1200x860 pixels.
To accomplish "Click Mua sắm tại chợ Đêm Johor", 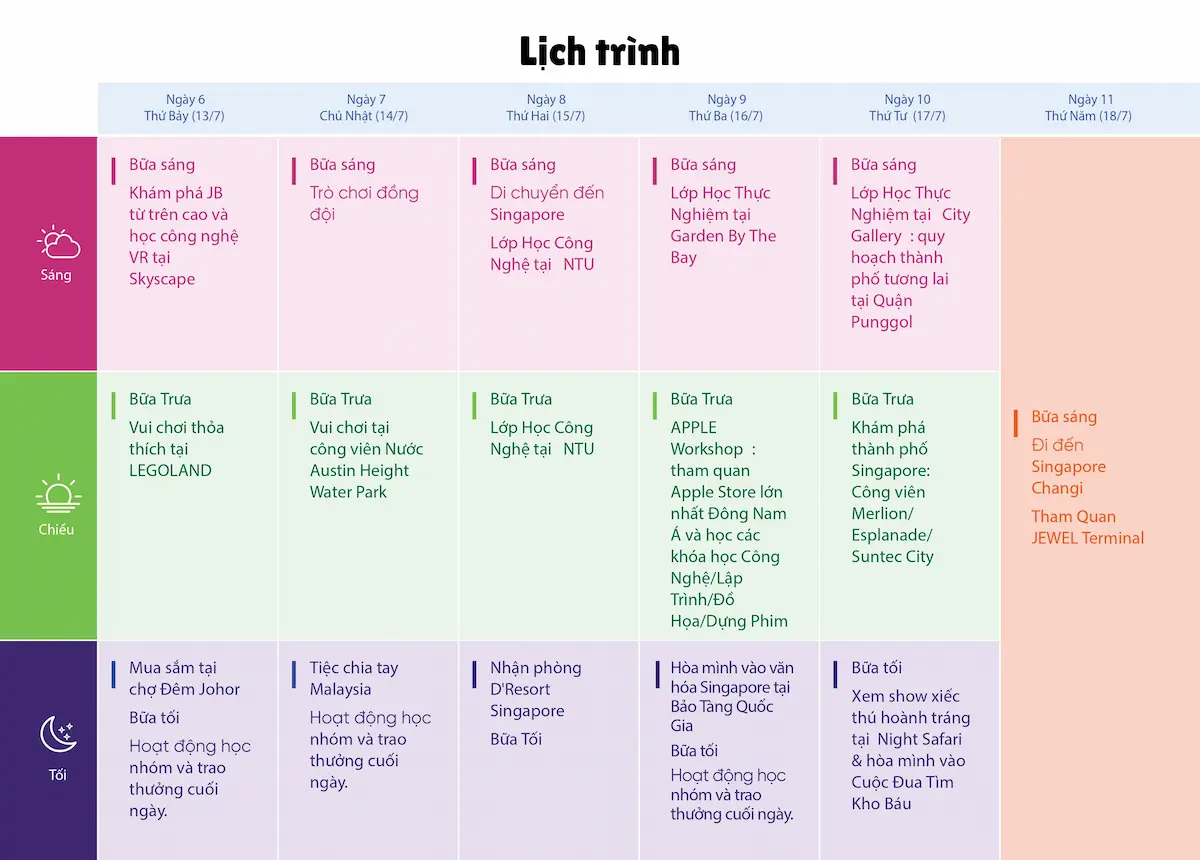I will pyautogui.click(x=184, y=678).
